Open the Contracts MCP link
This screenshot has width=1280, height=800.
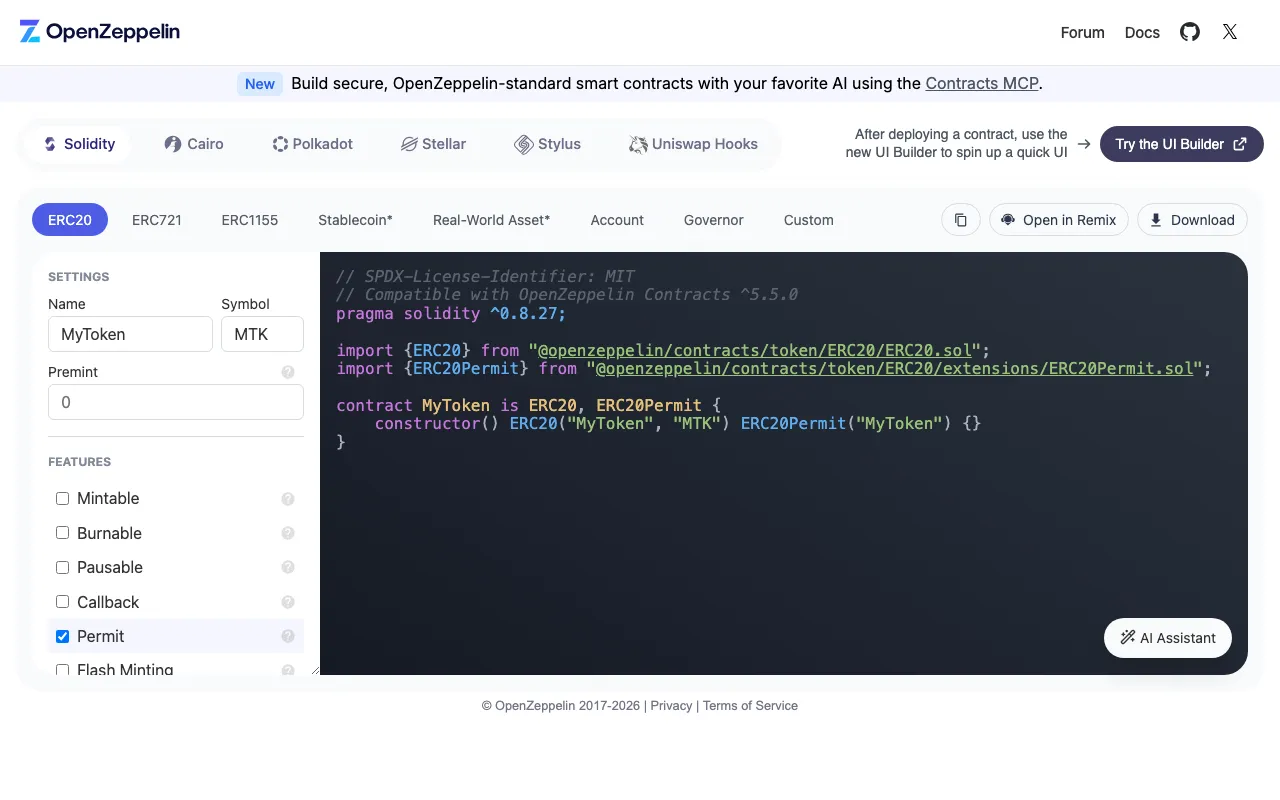point(982,84)
